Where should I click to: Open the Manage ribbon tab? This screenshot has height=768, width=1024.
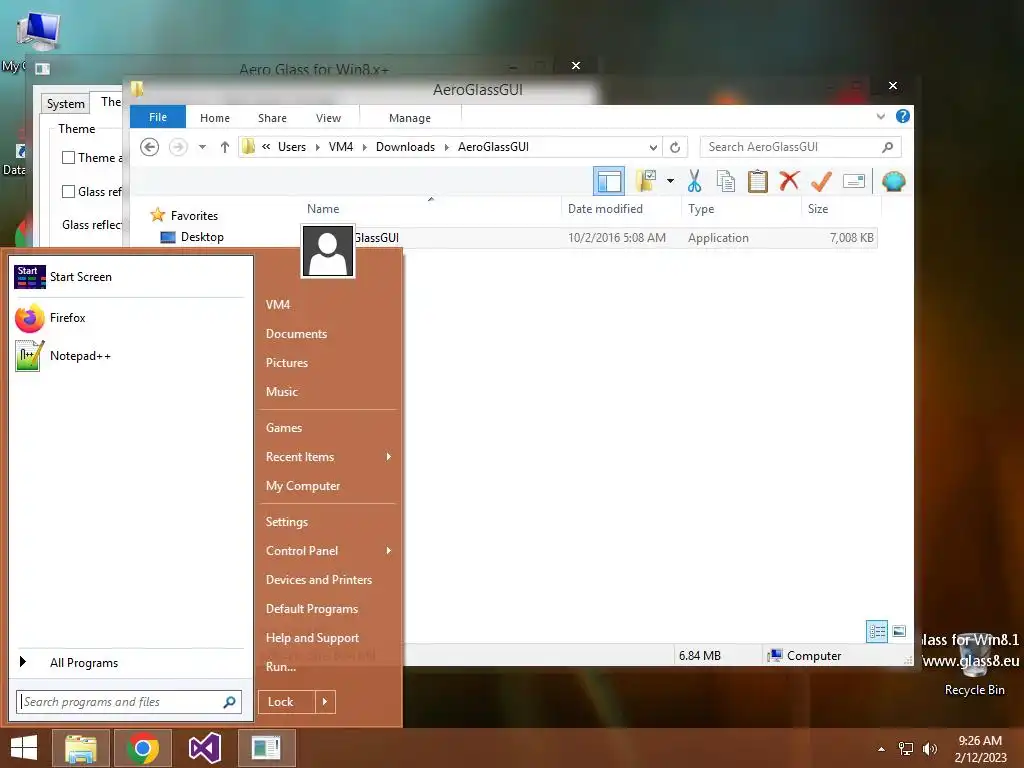click(409, 118)
